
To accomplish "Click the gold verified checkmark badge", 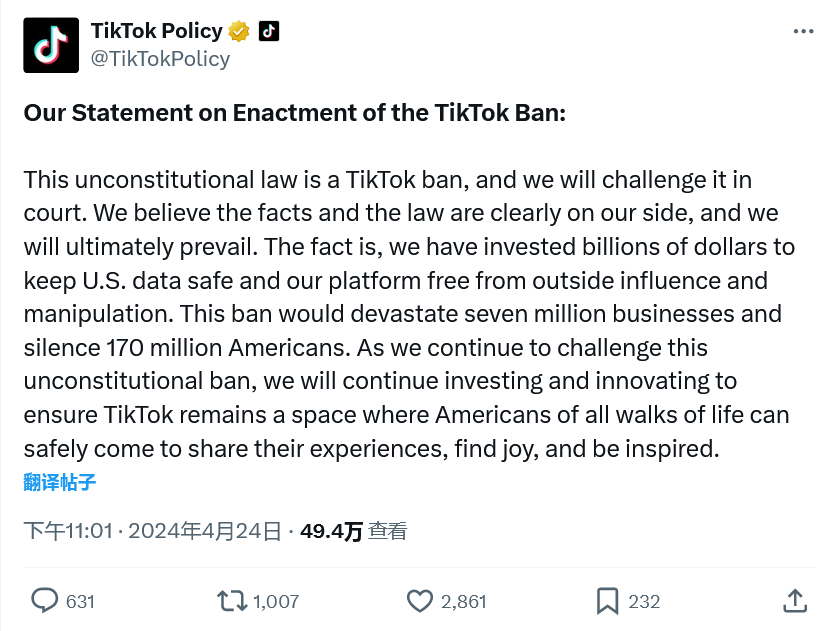I will tap(239, 32).
